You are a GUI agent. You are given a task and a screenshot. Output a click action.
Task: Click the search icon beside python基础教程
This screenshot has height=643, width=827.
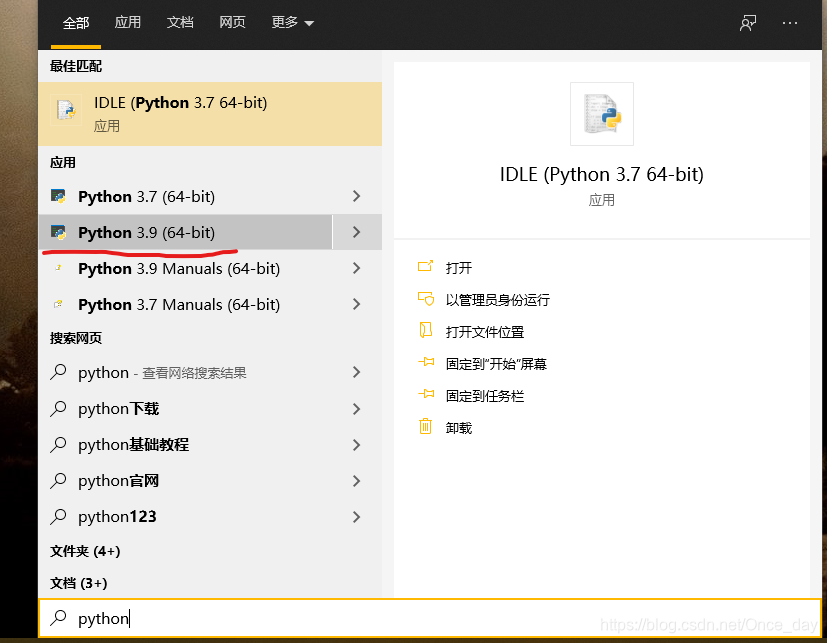tap(58, 444)
